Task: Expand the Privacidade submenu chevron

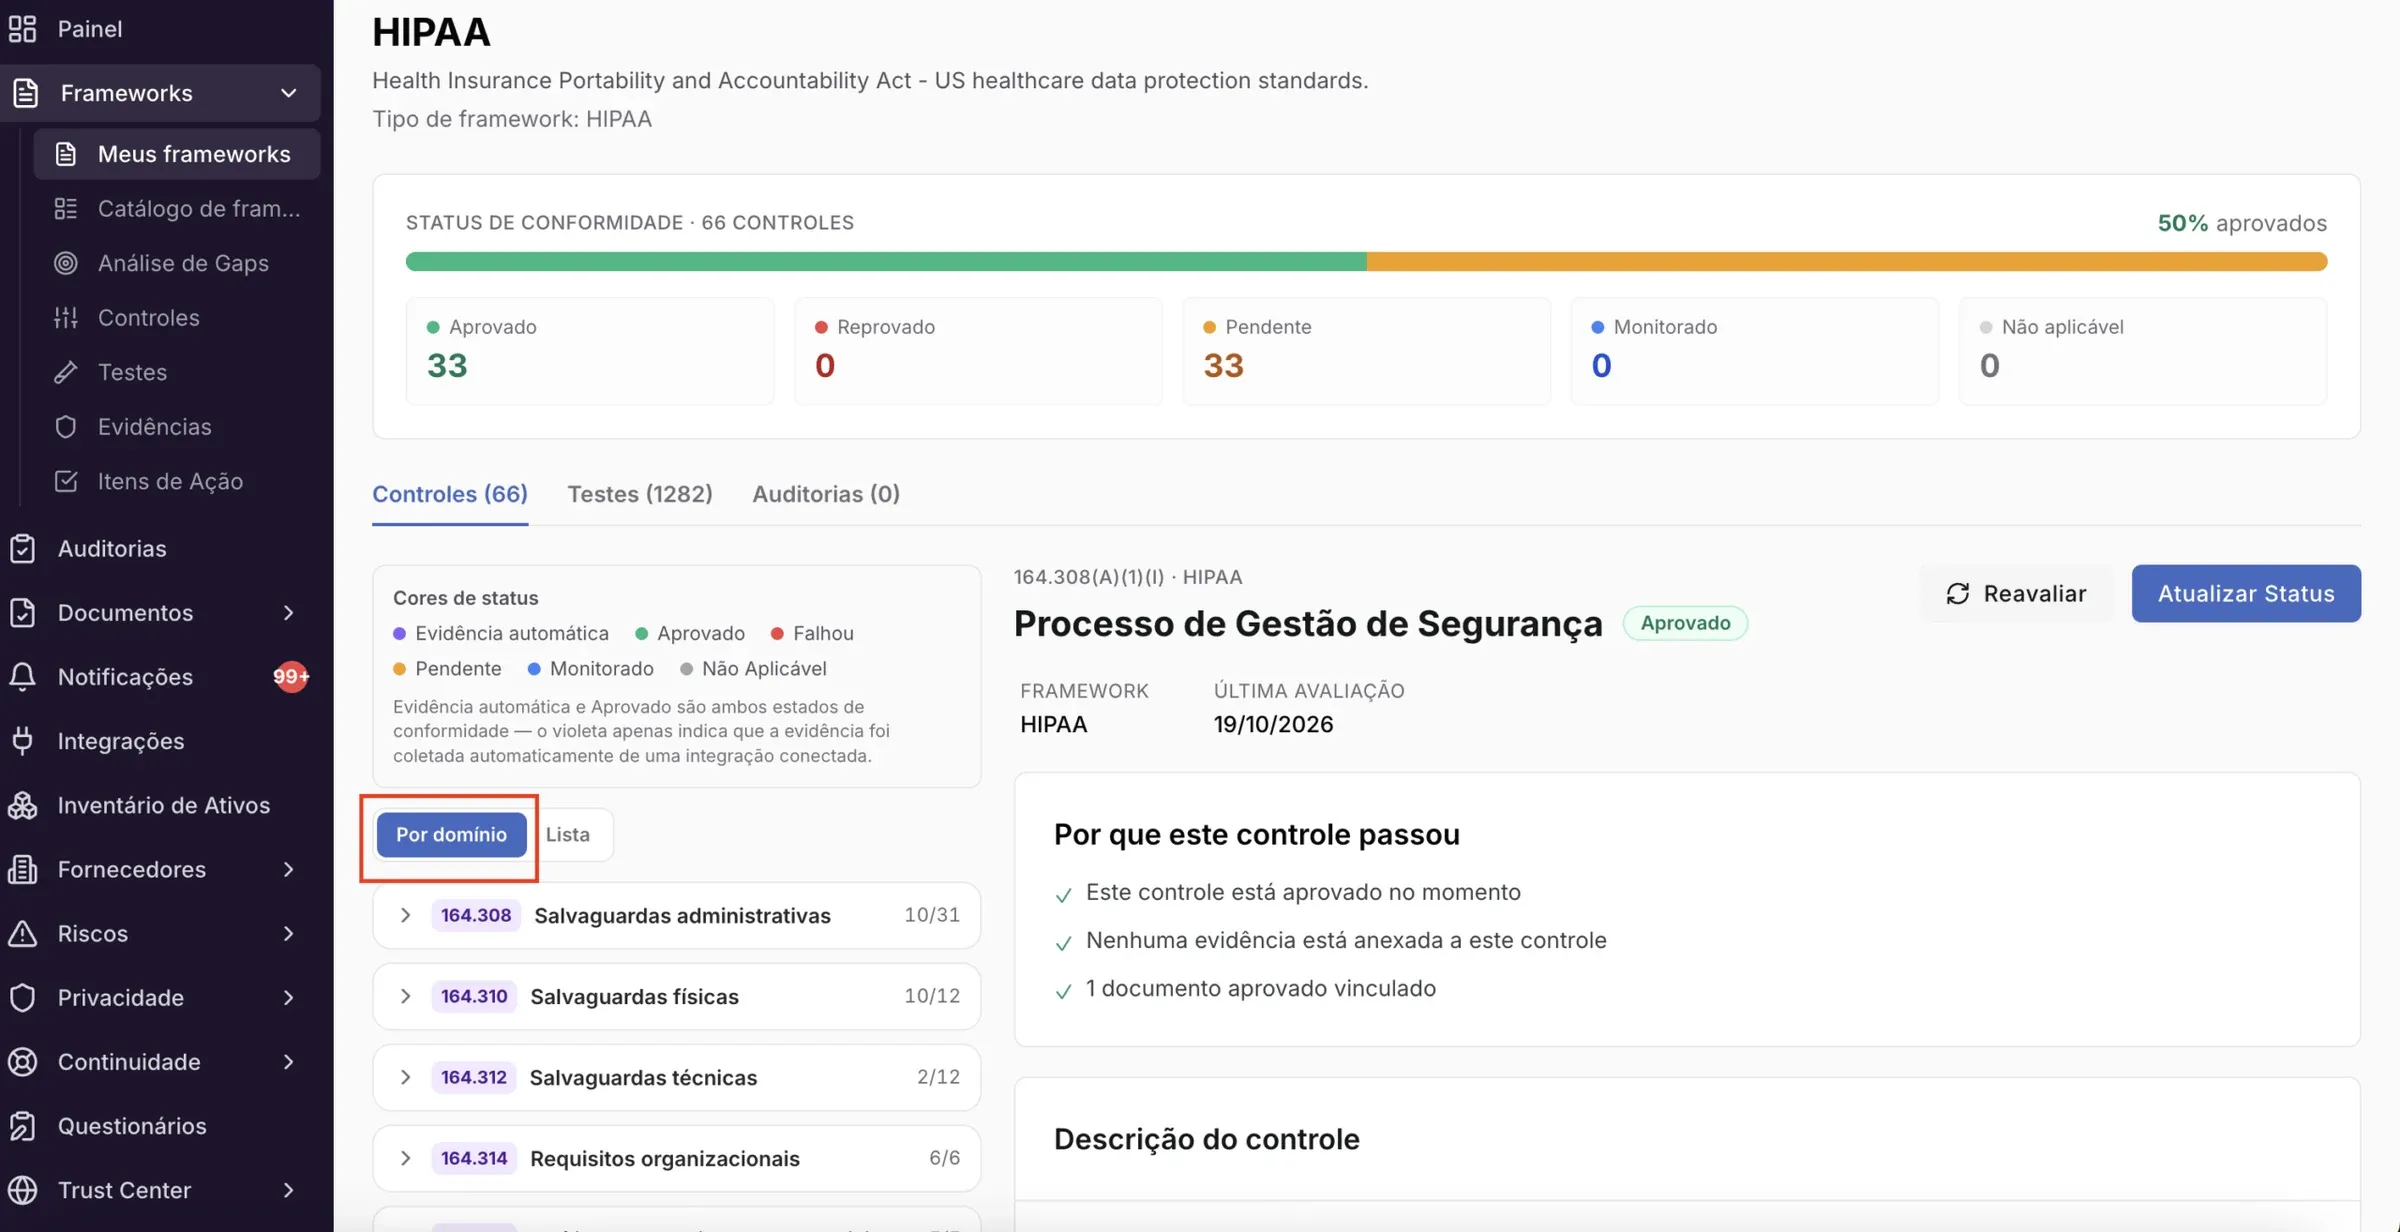Action: [x=289, y=997]
